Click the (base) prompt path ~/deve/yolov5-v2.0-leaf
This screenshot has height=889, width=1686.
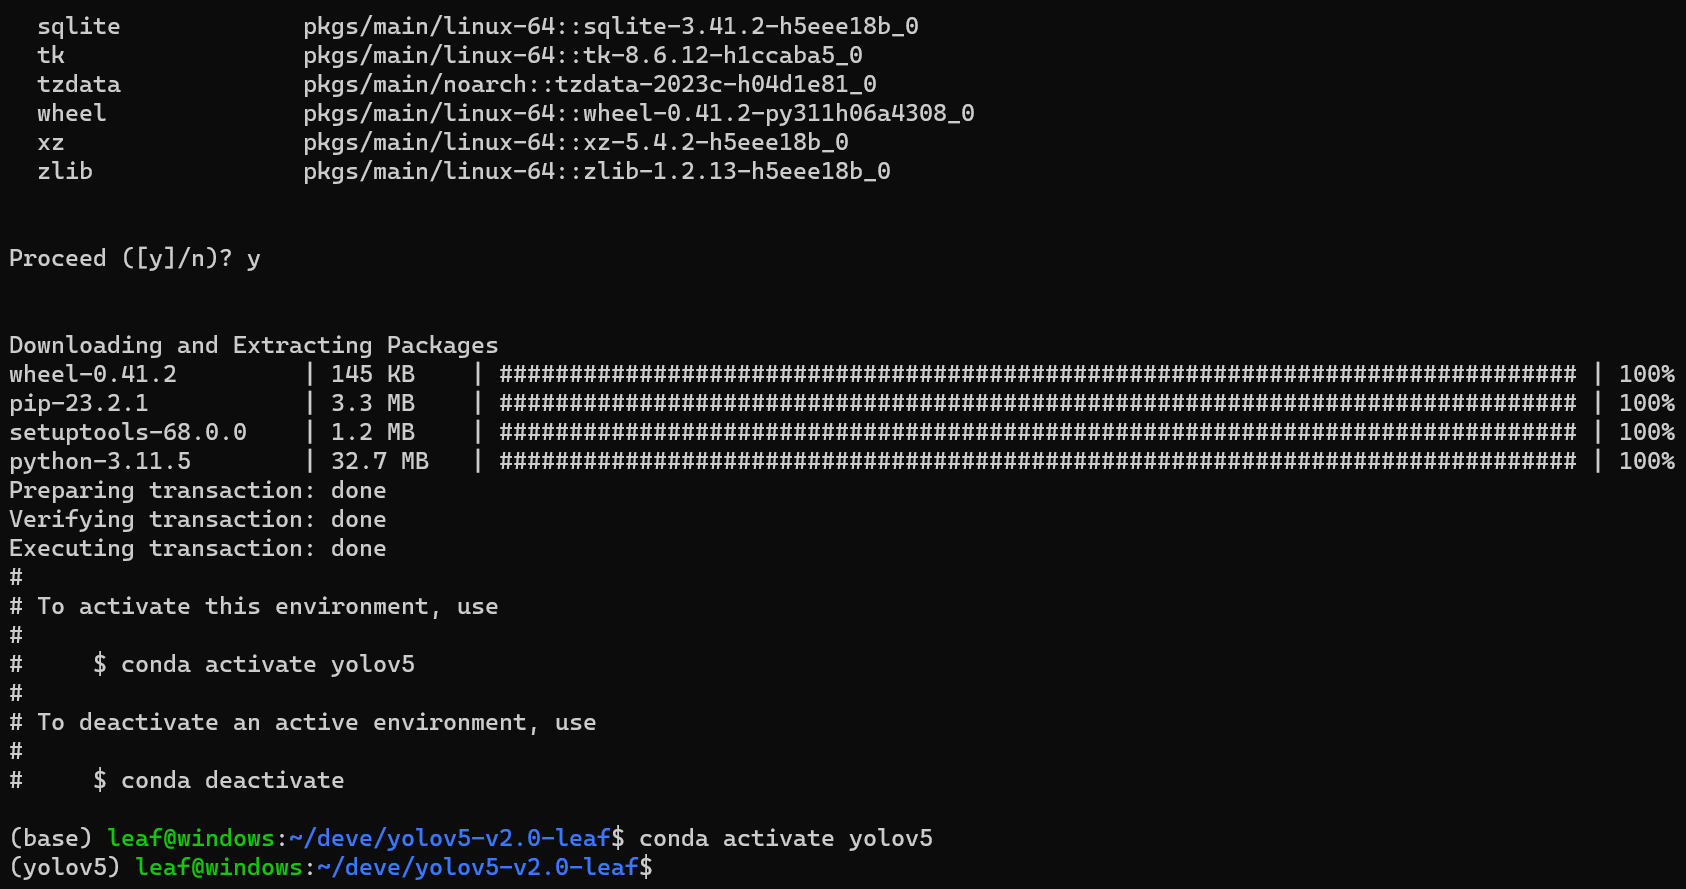coord(450,838)
